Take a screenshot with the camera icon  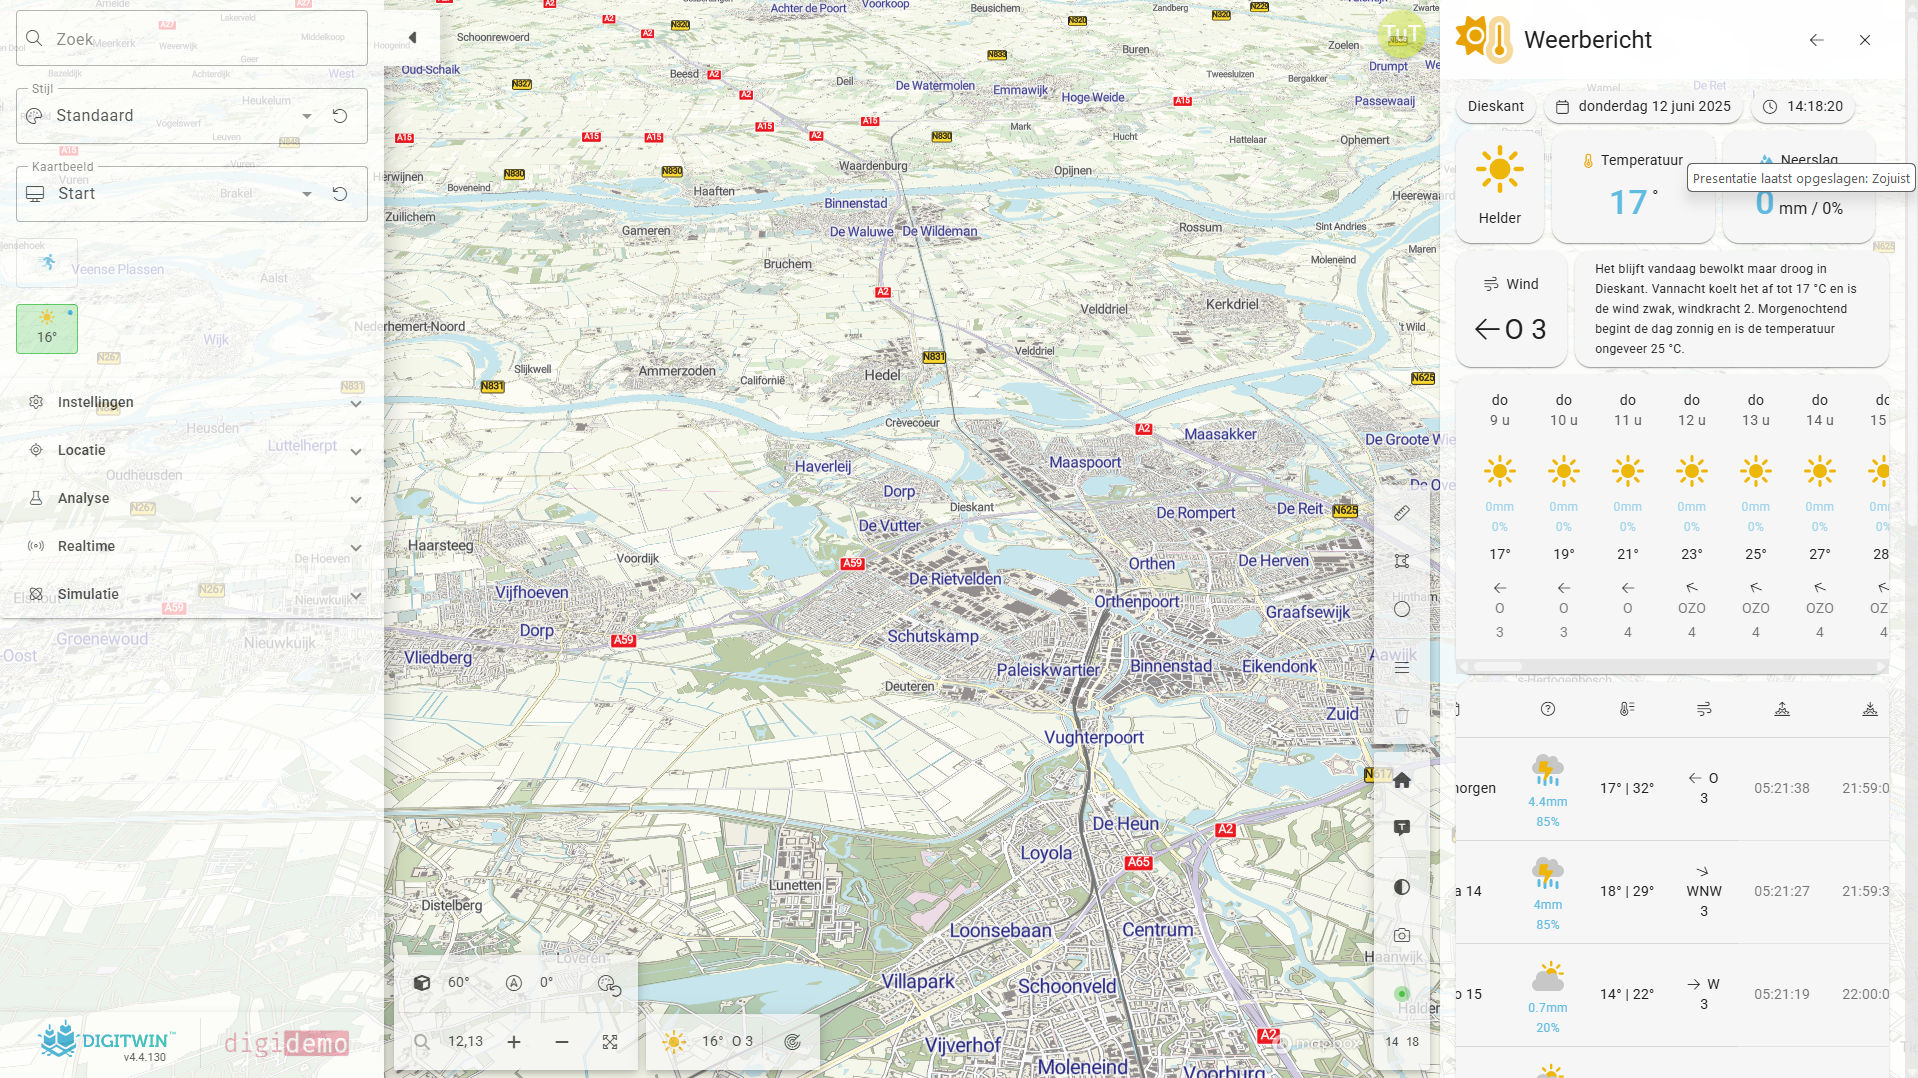[1402, 935]
